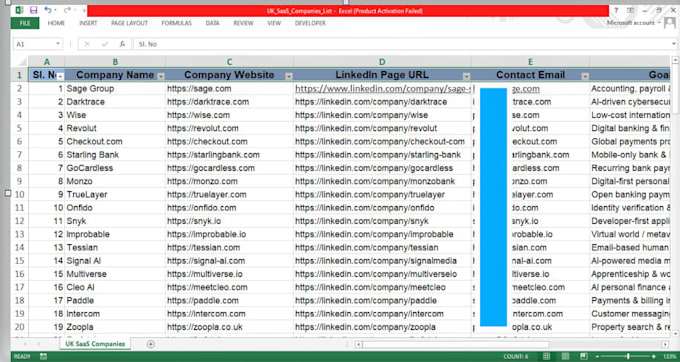The width and height of the screenshot is (680, 362).
Task: Open the DEVELOPER tab
Action: [310, 23]
